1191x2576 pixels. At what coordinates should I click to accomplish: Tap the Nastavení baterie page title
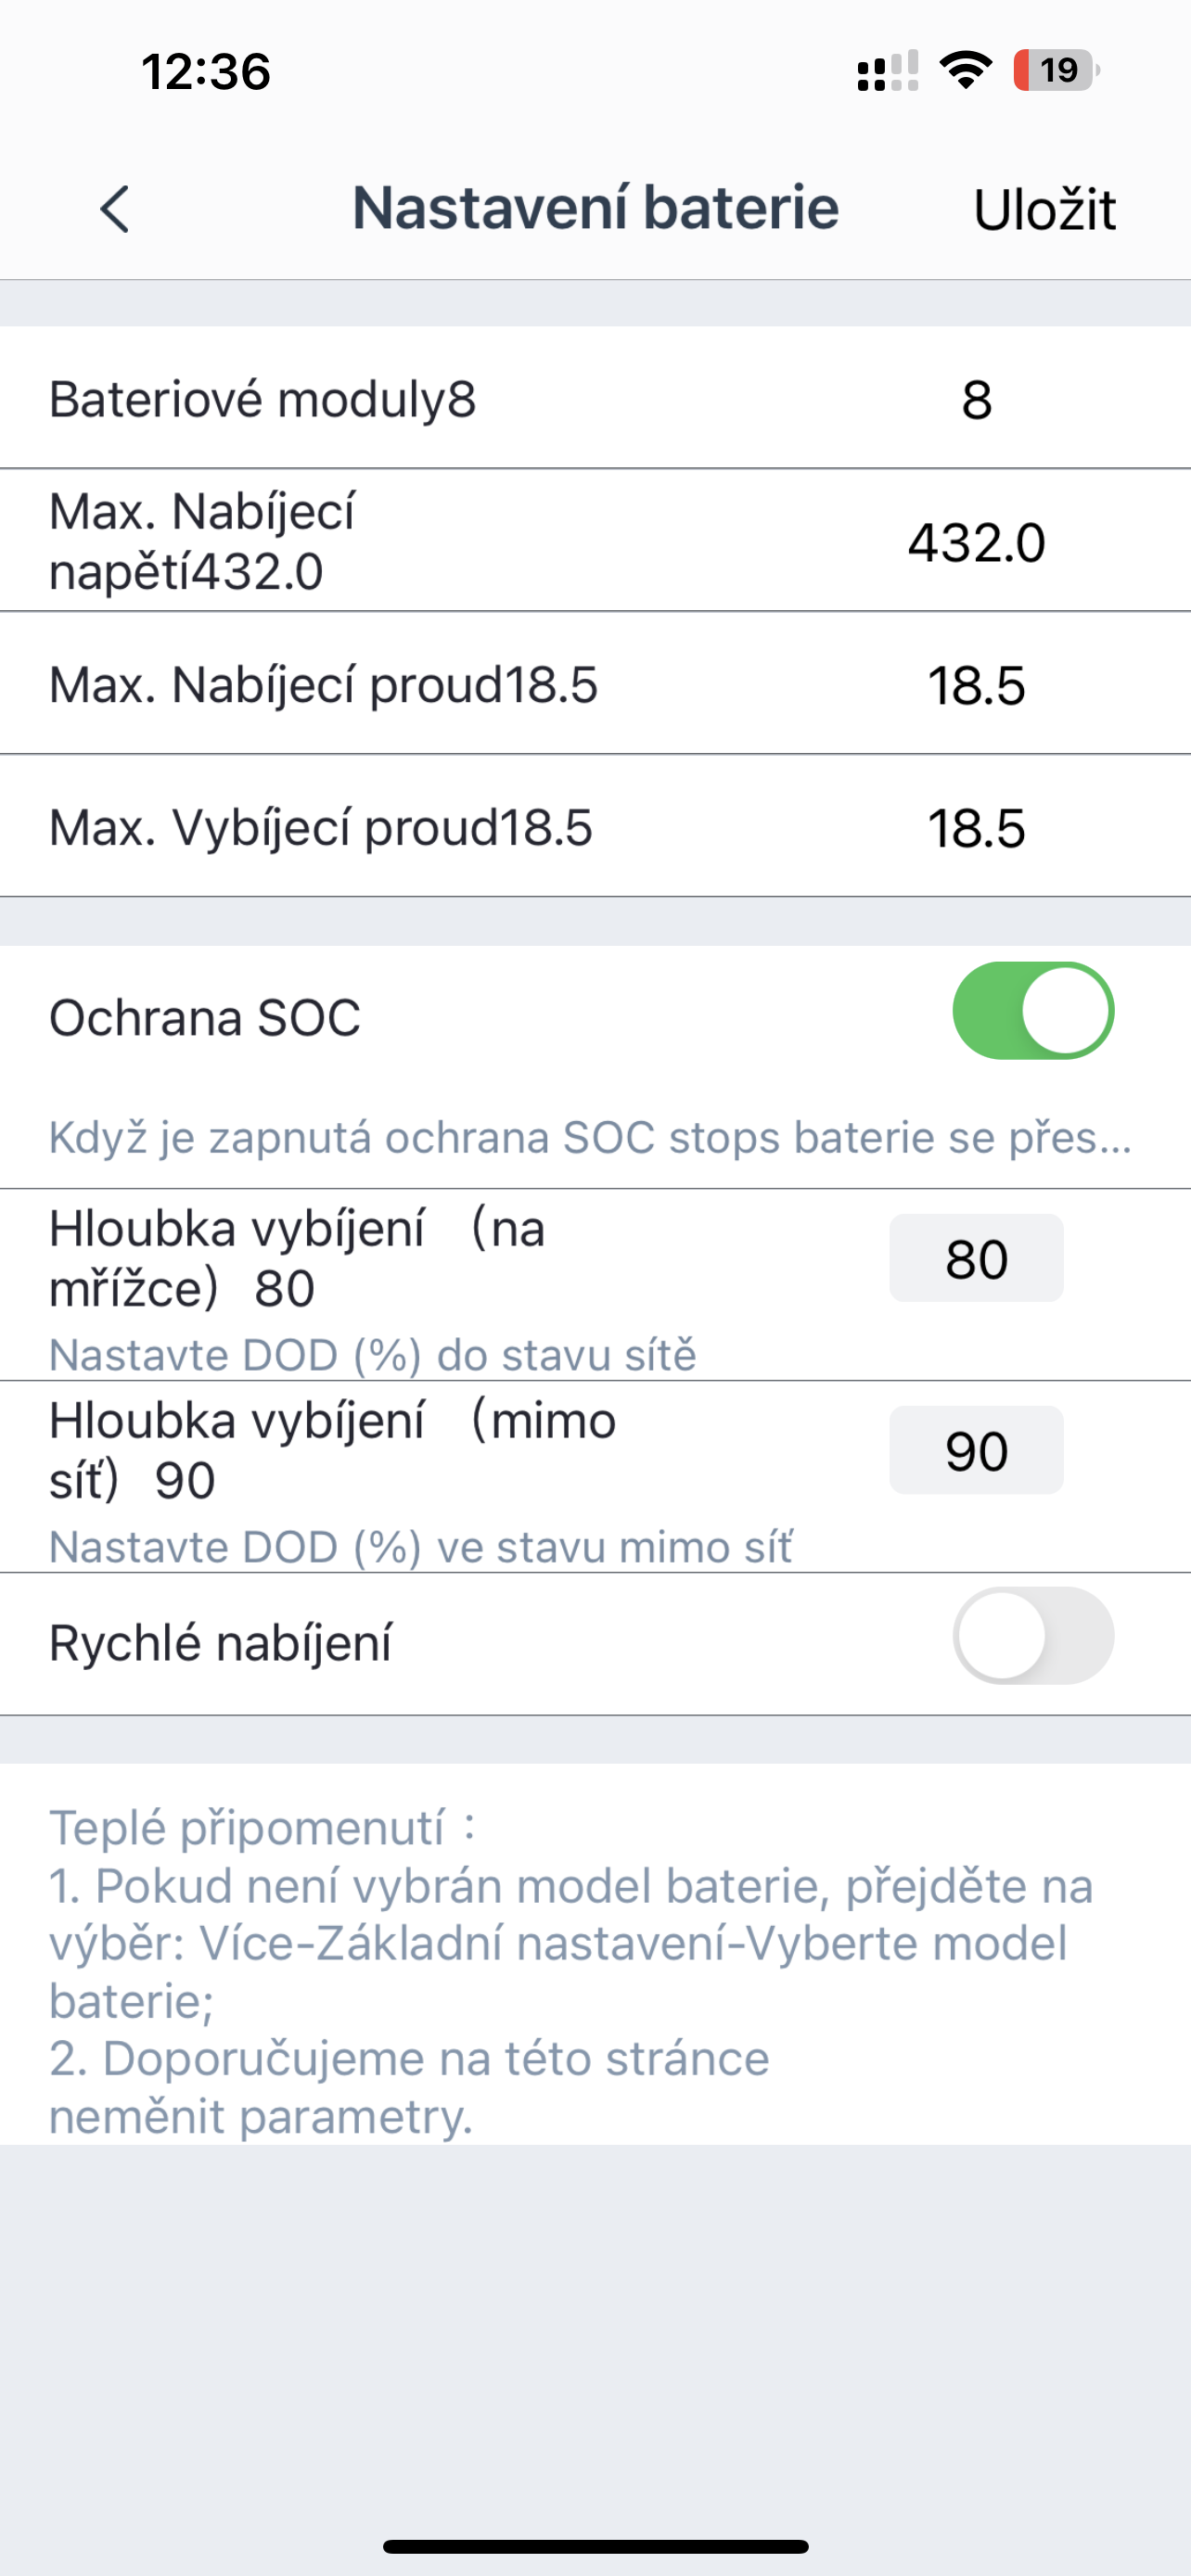coord(595,208)
